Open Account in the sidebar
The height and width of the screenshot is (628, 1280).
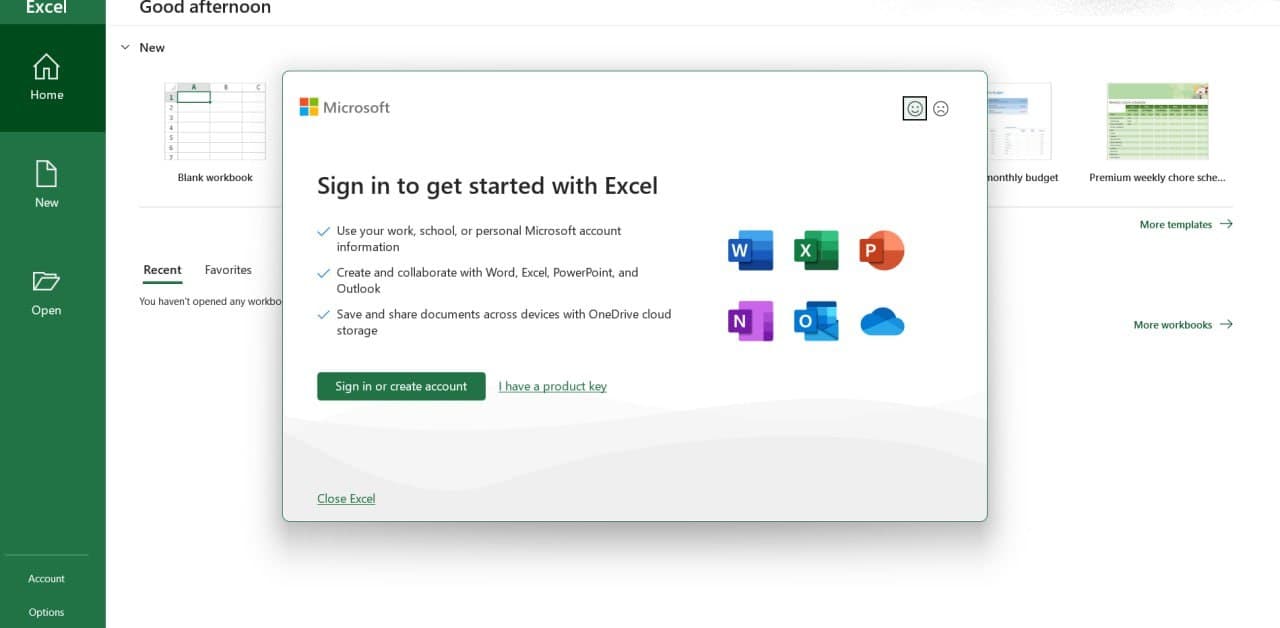click(x=46, y=579)
